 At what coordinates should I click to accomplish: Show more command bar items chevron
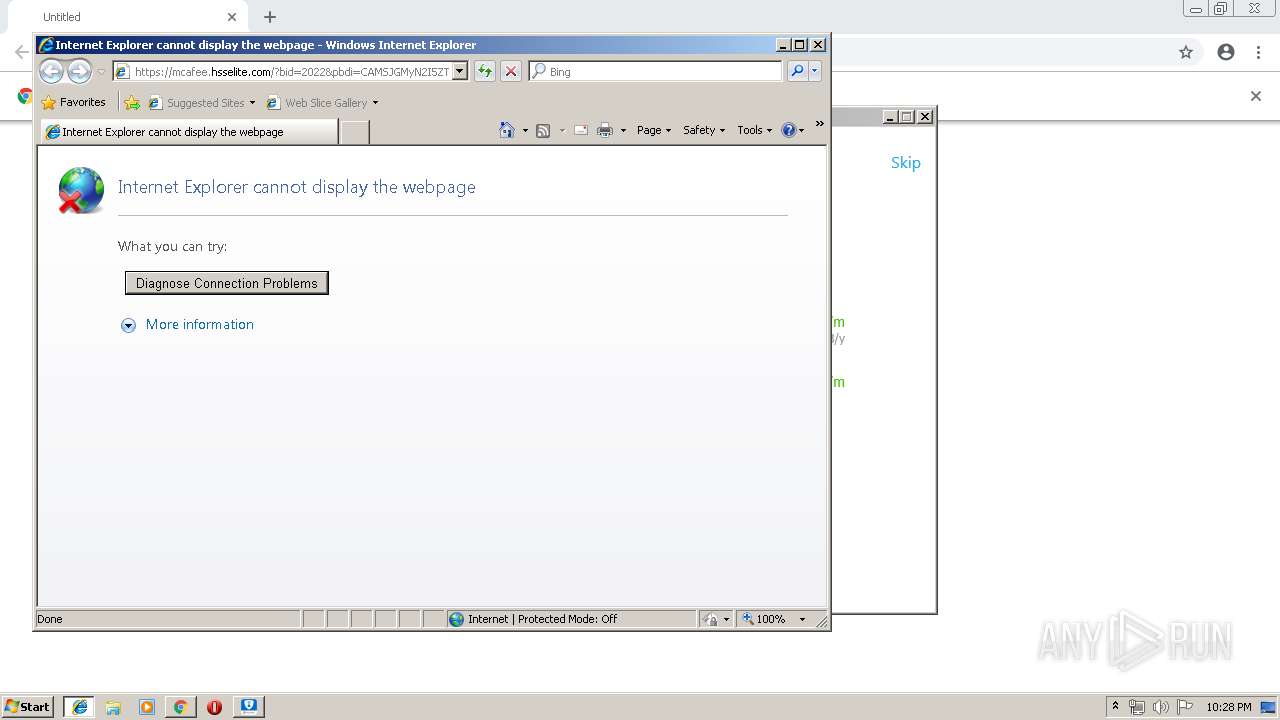[820, 124]
